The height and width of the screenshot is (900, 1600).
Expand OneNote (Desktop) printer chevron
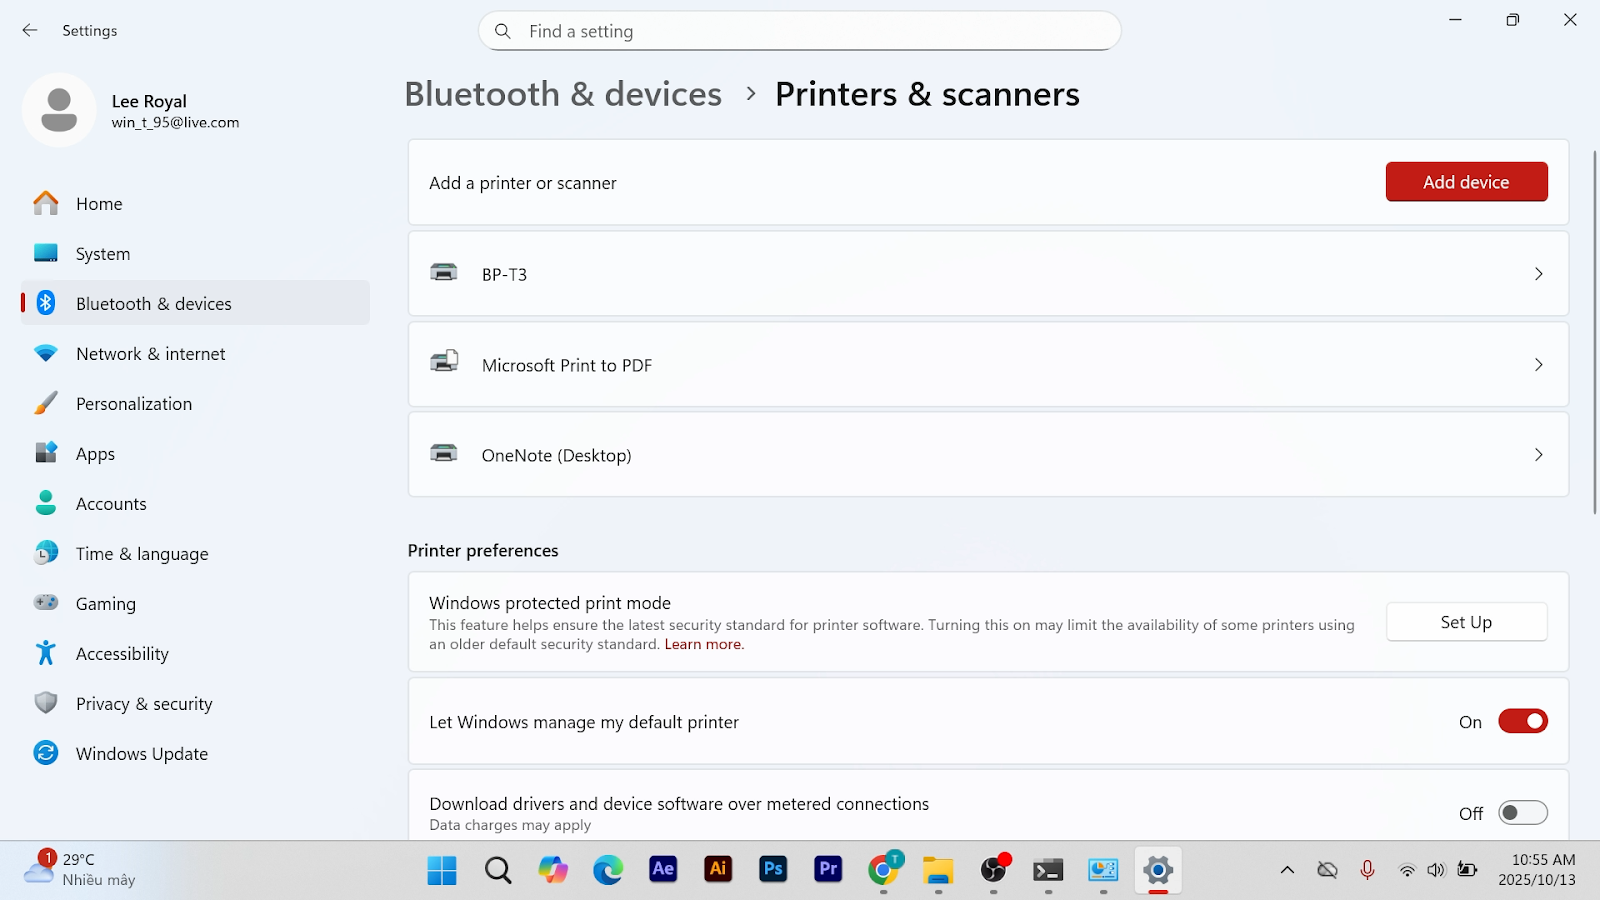pos(1538,455)
